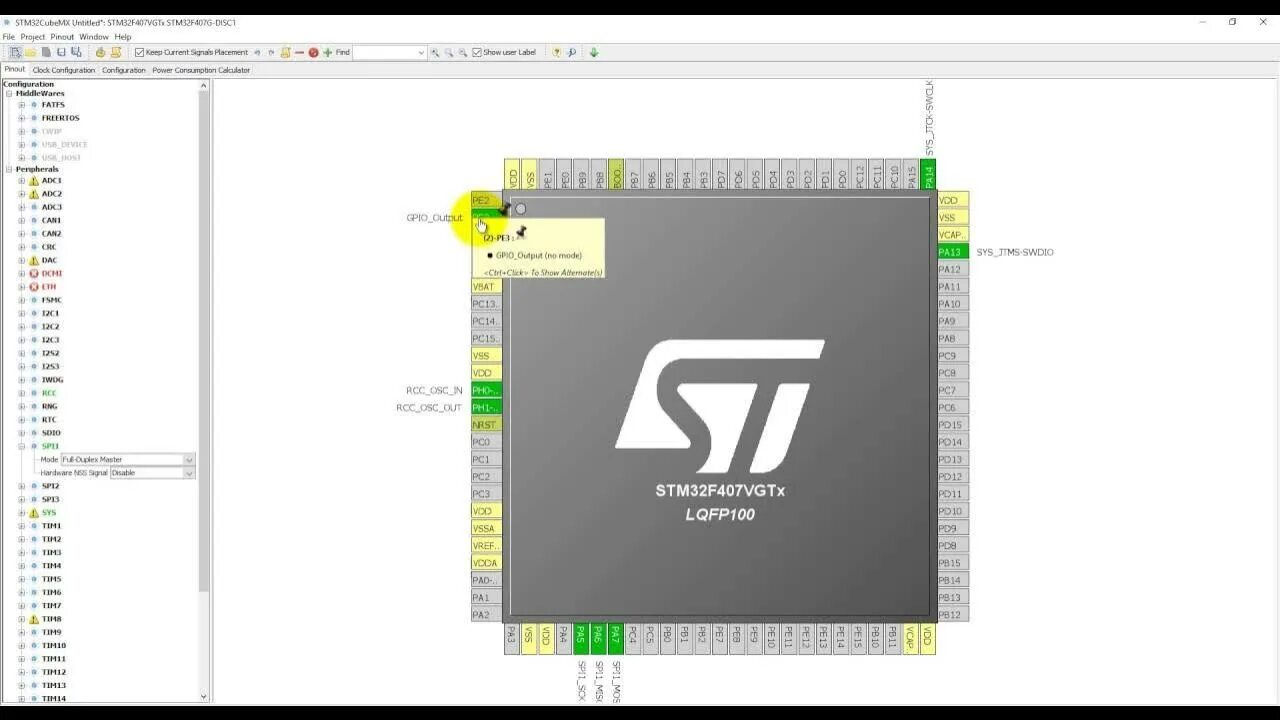Choose GPIO_Output in PE3 tooltip
Image resolution: width=1280 pixels, height=720 pixels.
[539, 255]
